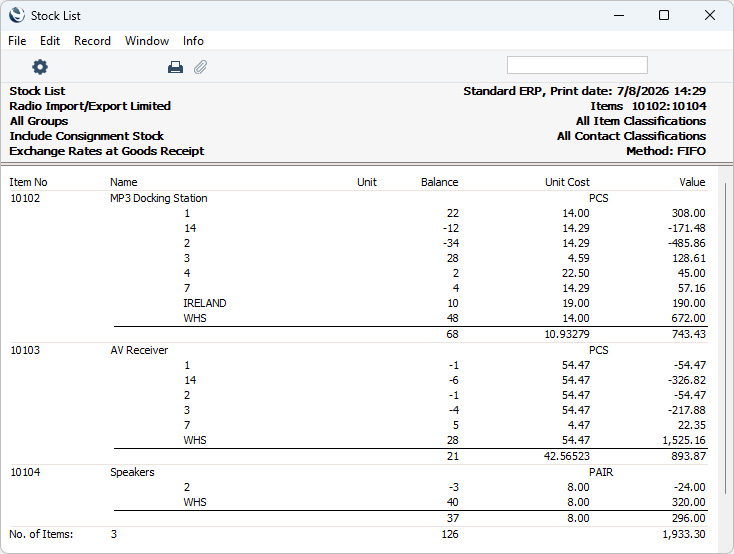The image size is (734, 554).
Task: Click the Item No column header
Action: click(29, 182)
